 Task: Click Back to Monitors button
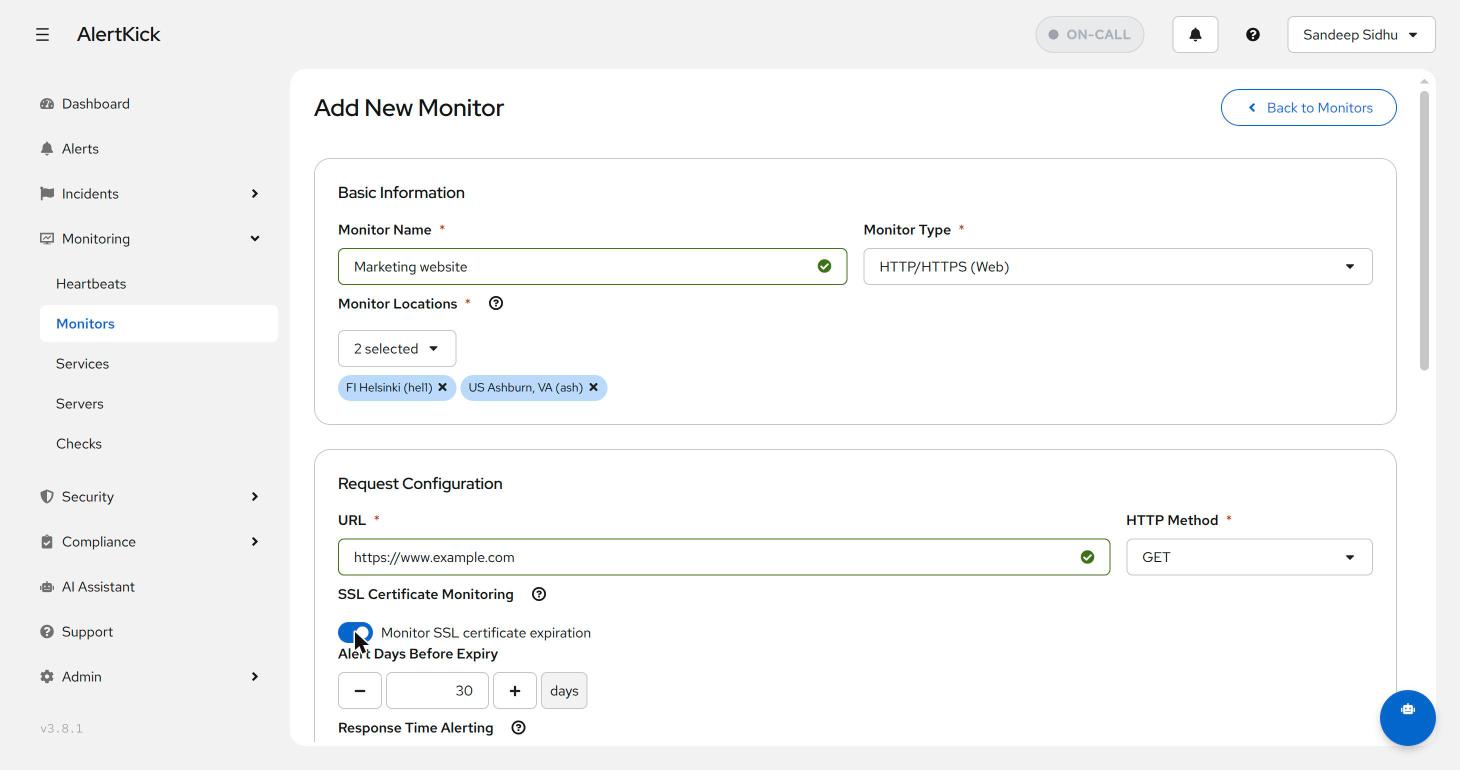[x=1308, y=107]
